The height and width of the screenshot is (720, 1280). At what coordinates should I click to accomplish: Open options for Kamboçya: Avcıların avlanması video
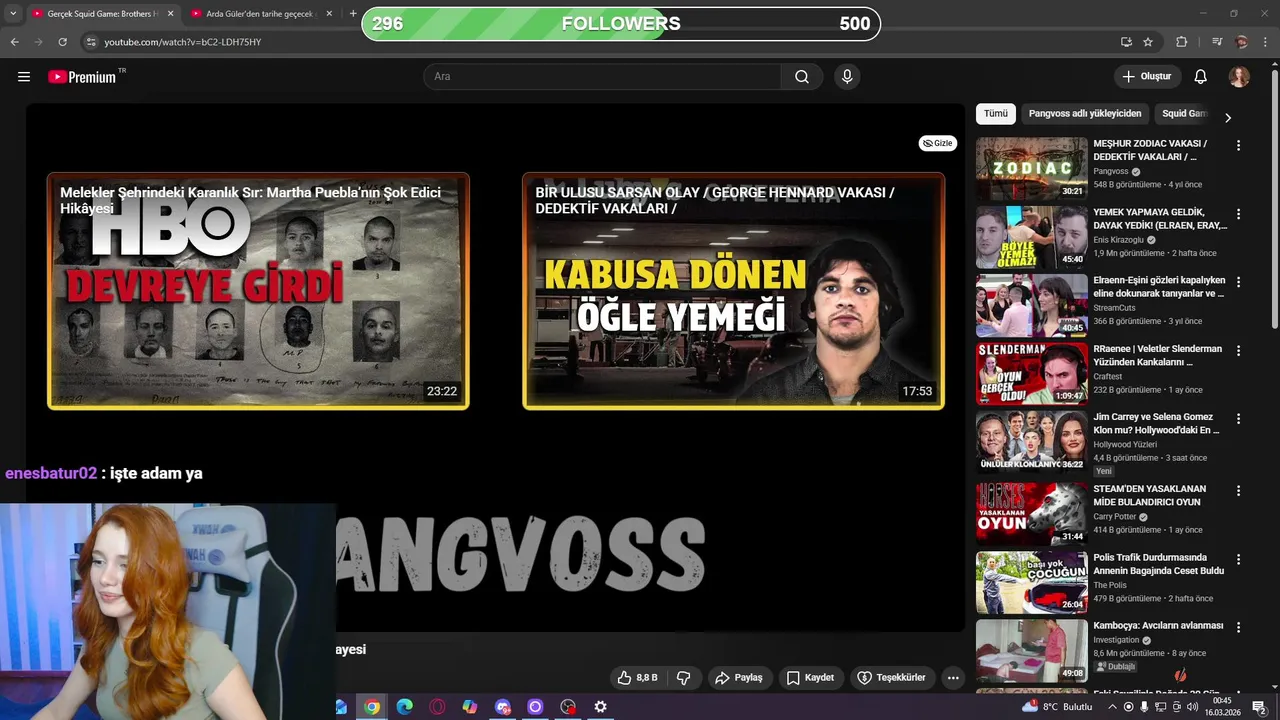click(x=1238, y=627)
